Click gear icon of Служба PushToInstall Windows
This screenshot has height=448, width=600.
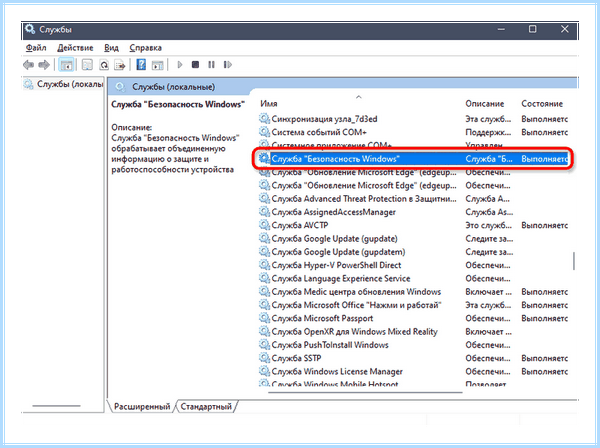coord(264,344)
